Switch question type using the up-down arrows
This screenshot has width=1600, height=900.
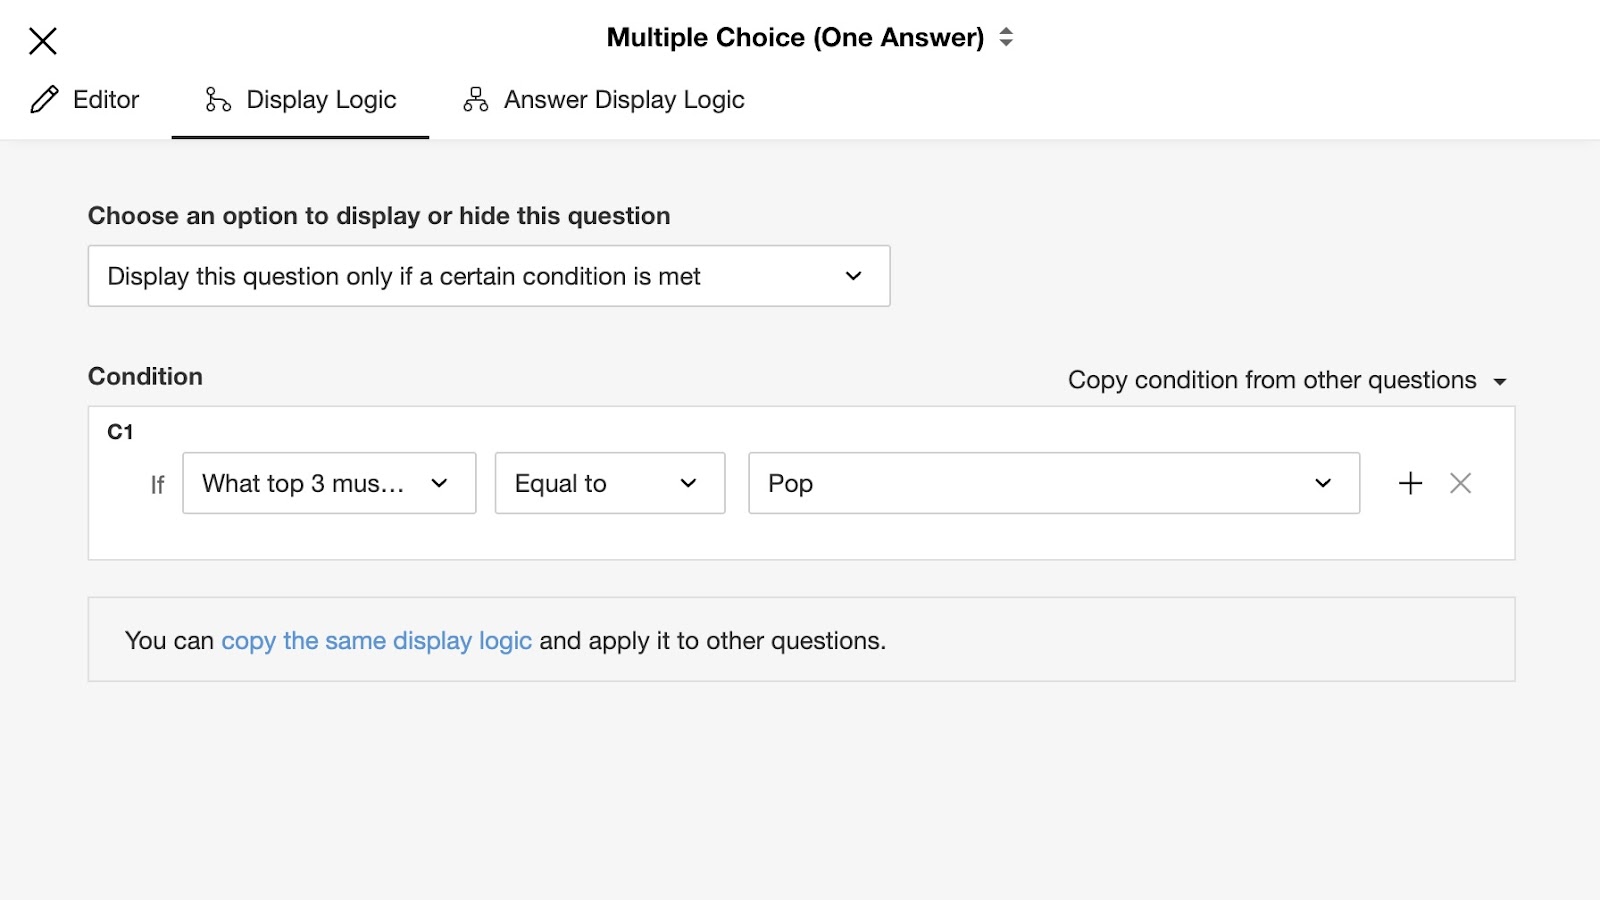[x=1006, y=38]
